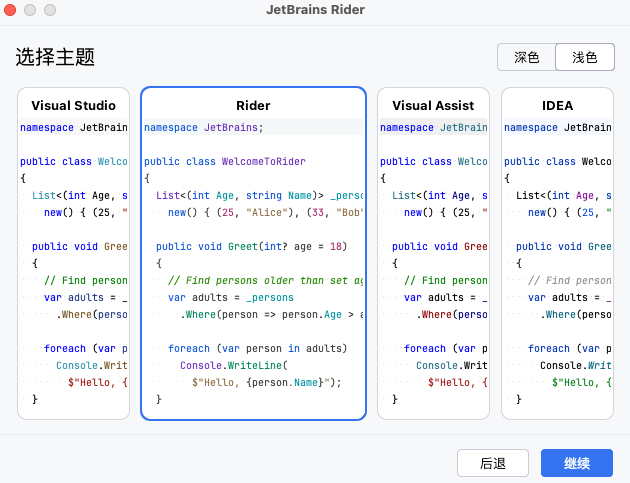The width and height of the screenshot is (630, 483).
Task: Click 'Console.WriteLine(' in Rider preview
Action: [234, 365]
